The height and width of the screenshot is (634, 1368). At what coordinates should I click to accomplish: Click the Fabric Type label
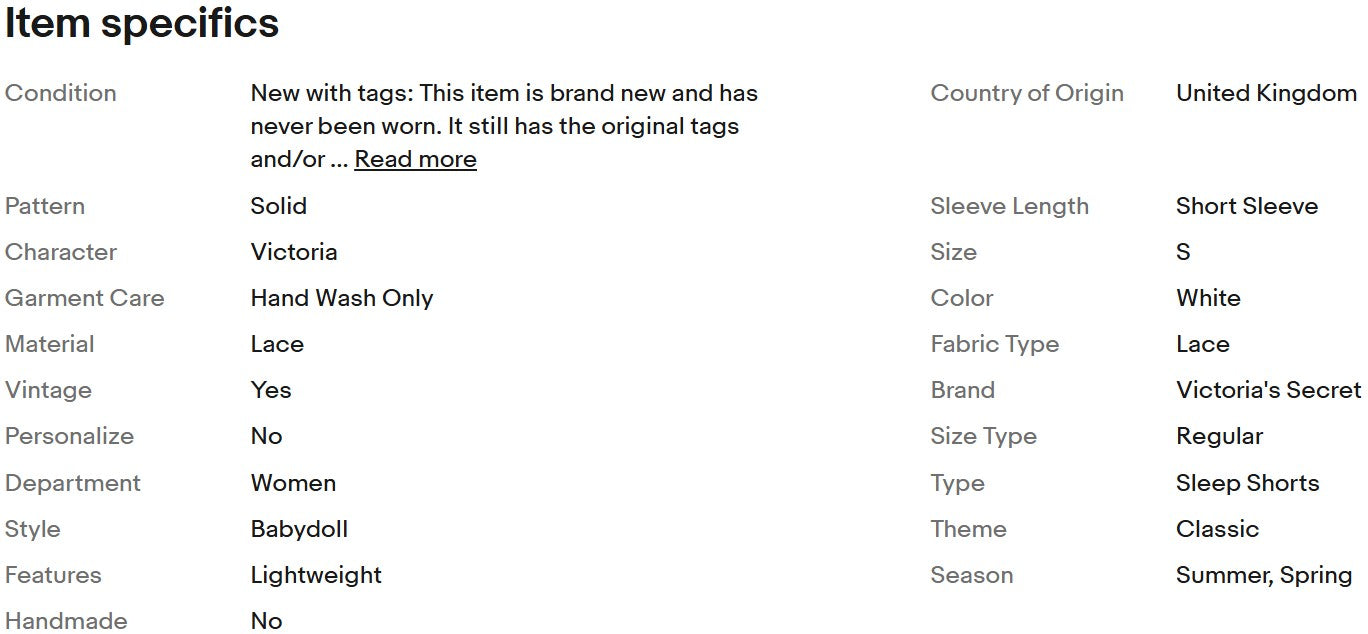point(994,344)
